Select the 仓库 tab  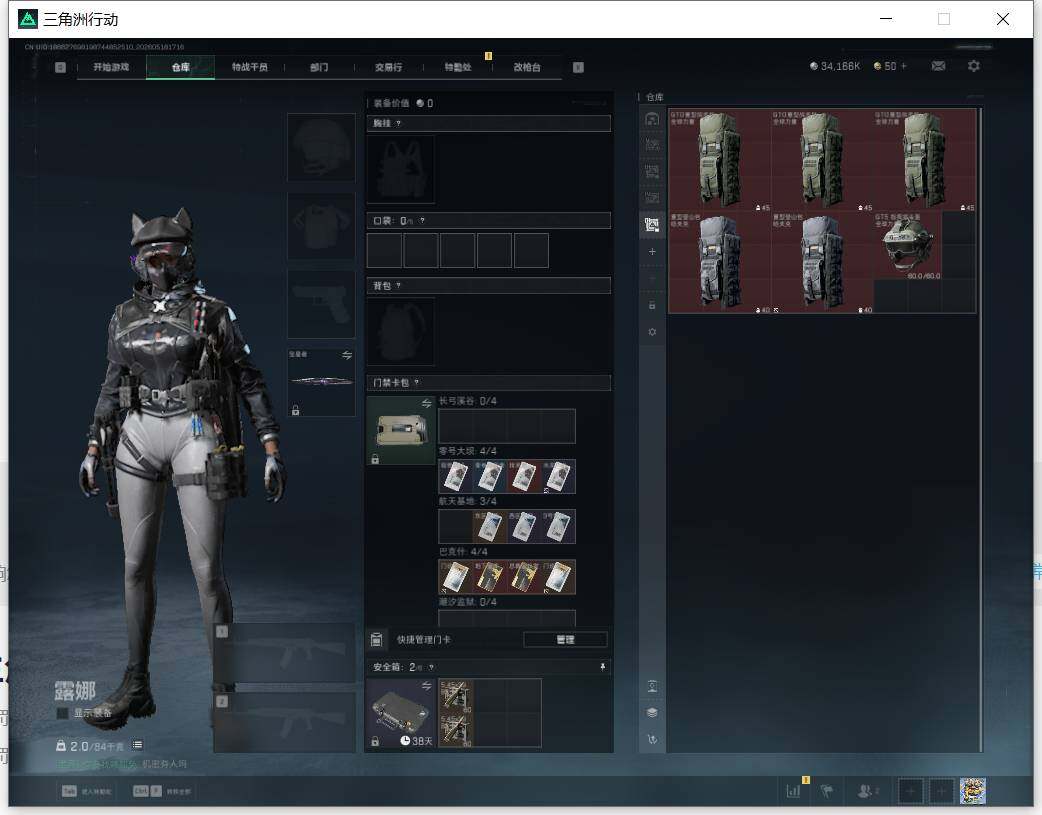pyautogui.click(x=180, y=67)
